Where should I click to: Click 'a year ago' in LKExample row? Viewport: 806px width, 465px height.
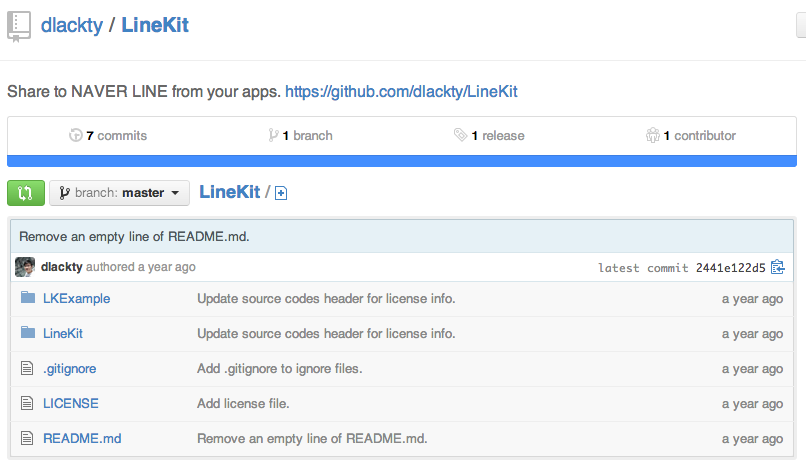coord(753,299)
